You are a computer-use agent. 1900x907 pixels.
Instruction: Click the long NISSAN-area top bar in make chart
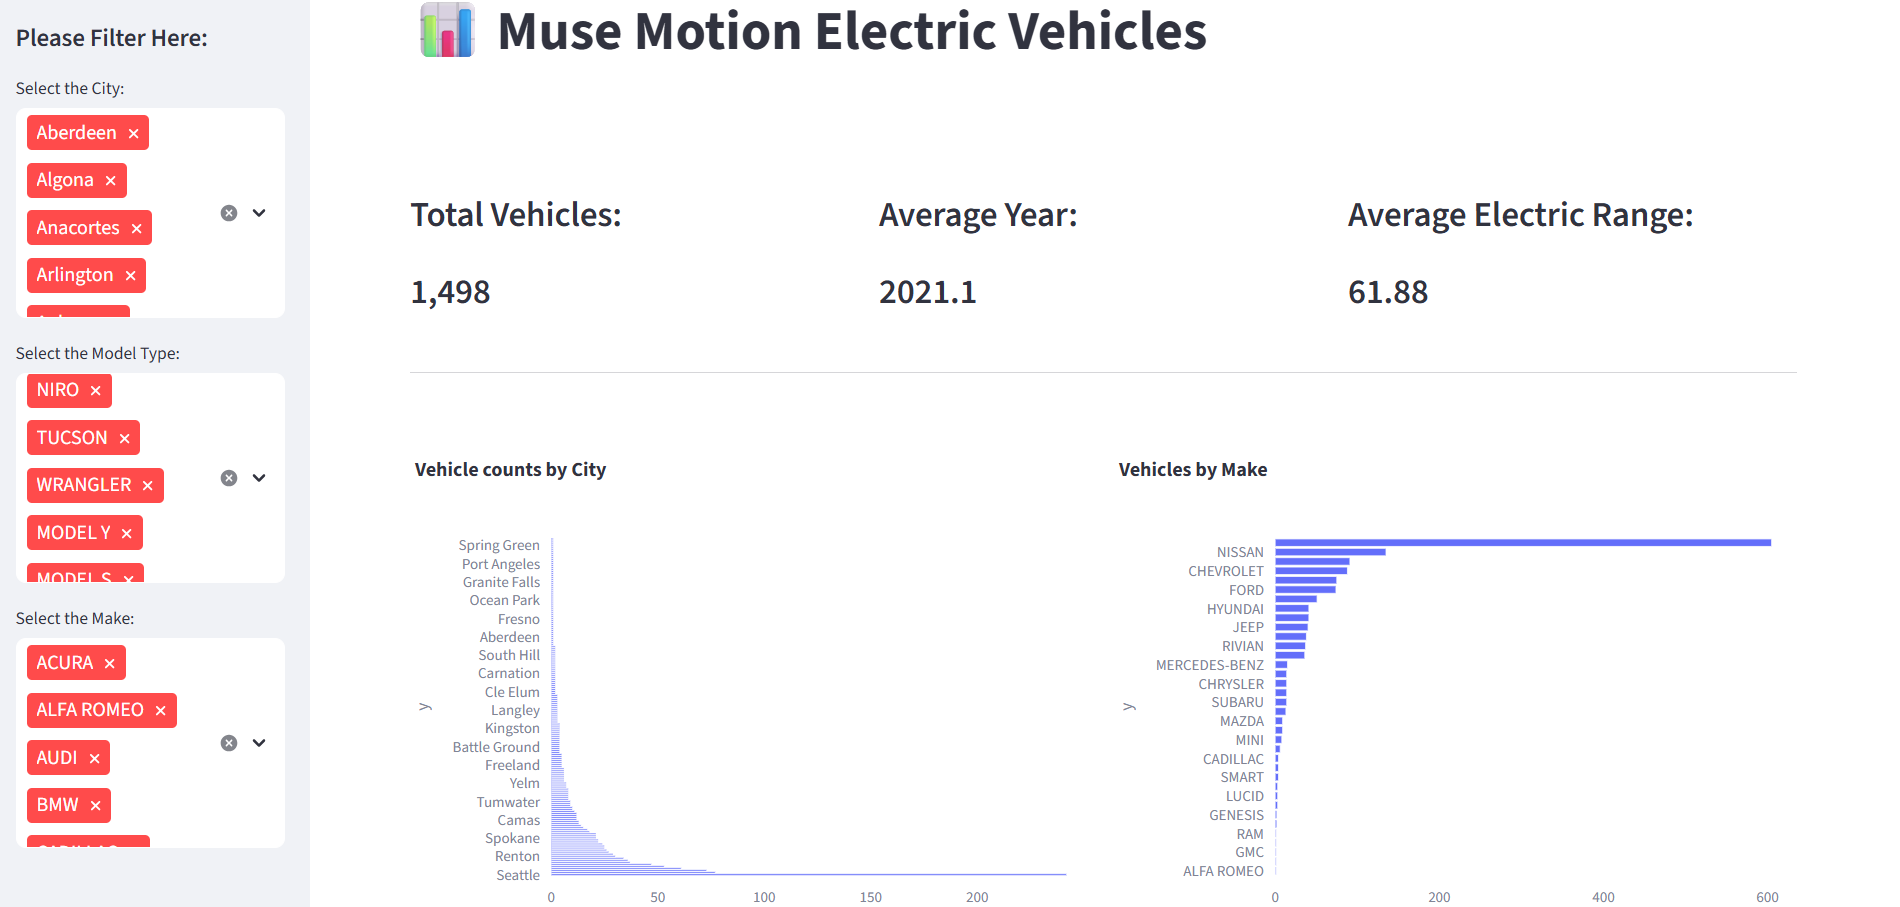pyautogui.click(x=1522, y=543)
